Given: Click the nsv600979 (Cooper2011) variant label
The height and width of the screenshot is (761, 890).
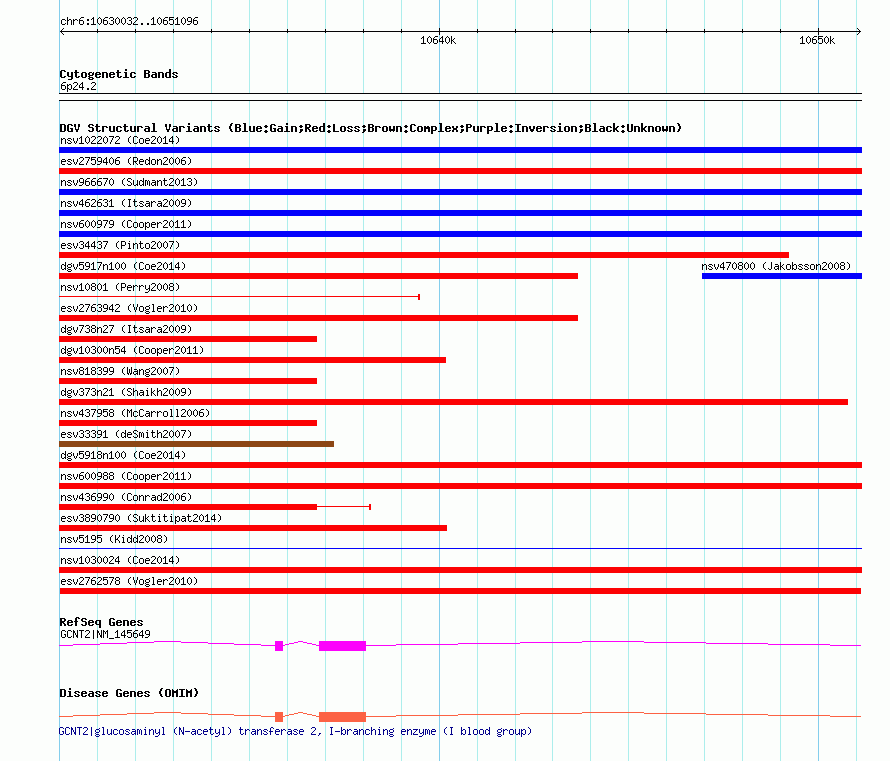Looking at the screenshot, I should [126, 224].
